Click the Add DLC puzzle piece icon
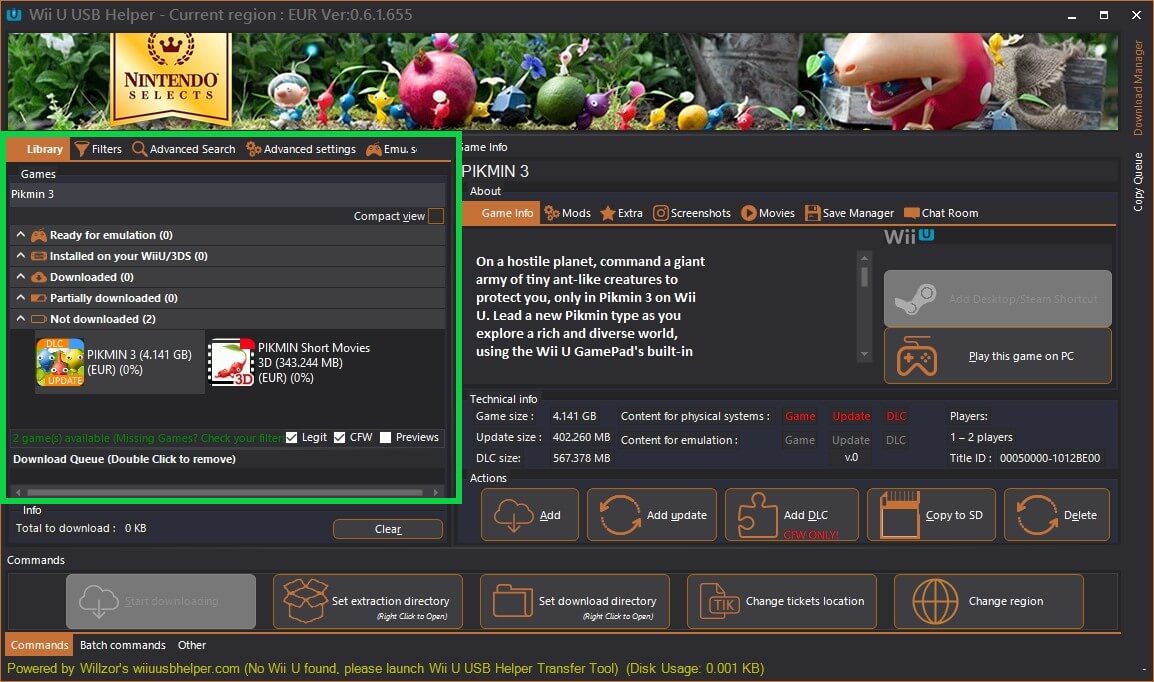Image resolution: width=1154 pixels, height=682 pixels. pos(757,515)
